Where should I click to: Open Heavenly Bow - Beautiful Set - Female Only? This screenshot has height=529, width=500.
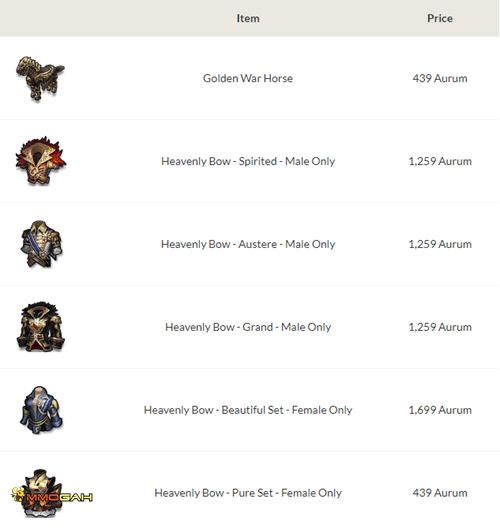(248, 410)
